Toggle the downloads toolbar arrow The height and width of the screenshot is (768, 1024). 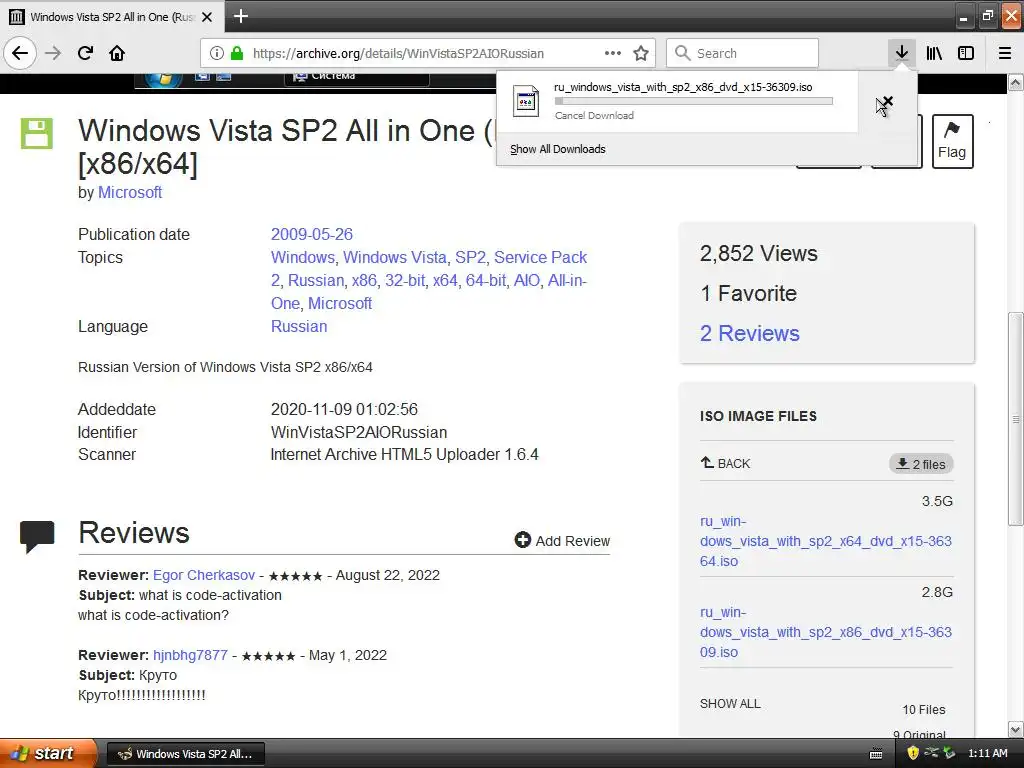[x=901, y=53]
